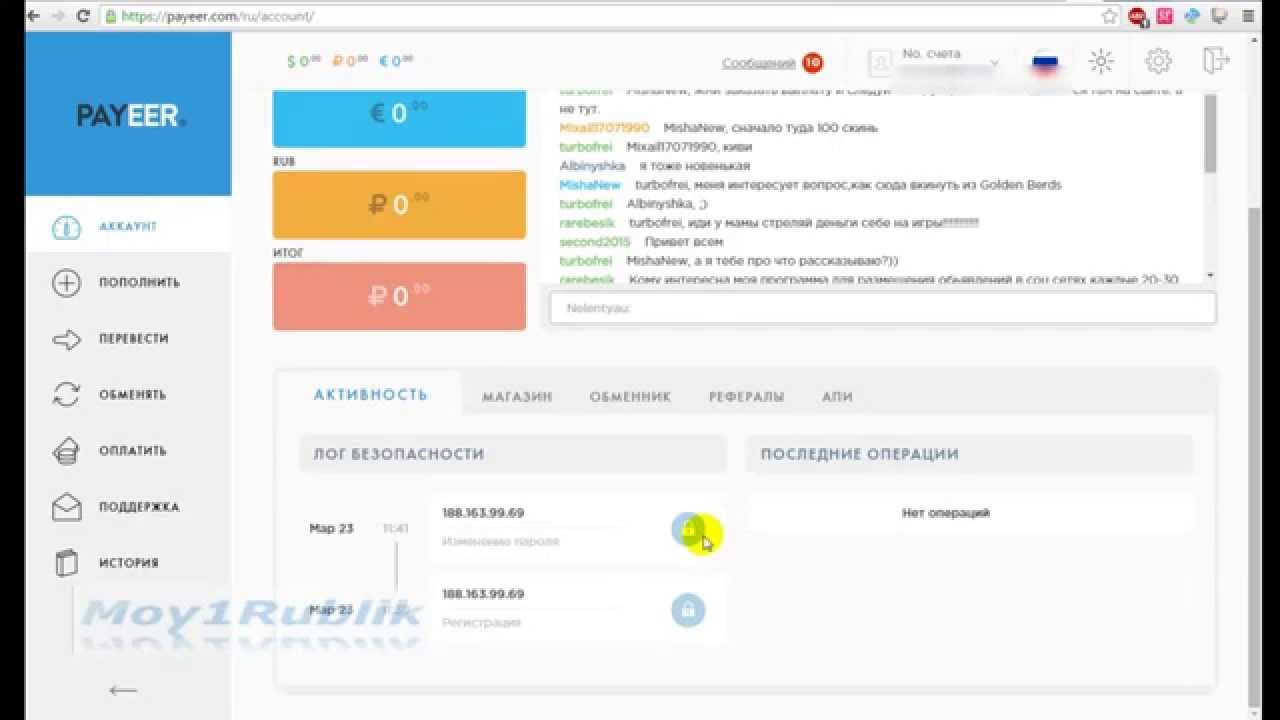Open the История book icon
The height and width of the screenshot is (720, 1280).
pyautogui.click(x=66, y=563)
